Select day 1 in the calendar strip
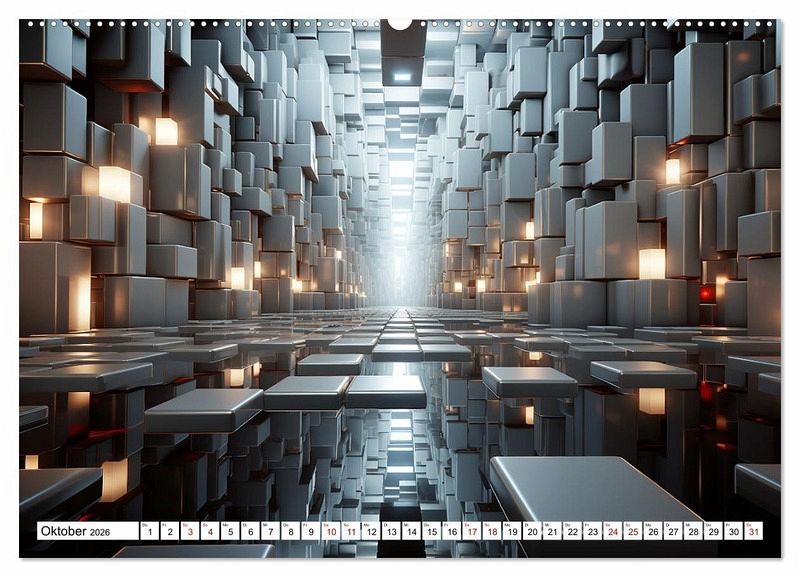This screenshot has height=577, width=800. point(150,531)
